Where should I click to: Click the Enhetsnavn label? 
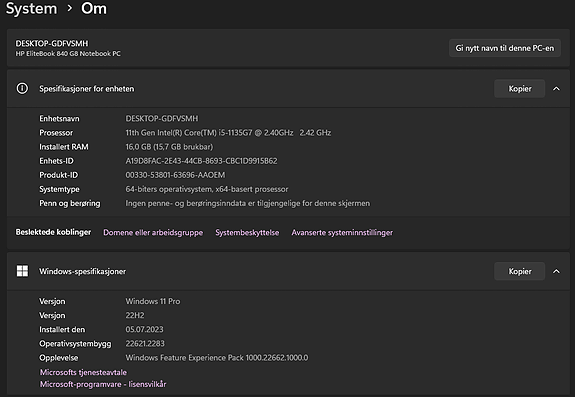[59, 118]
